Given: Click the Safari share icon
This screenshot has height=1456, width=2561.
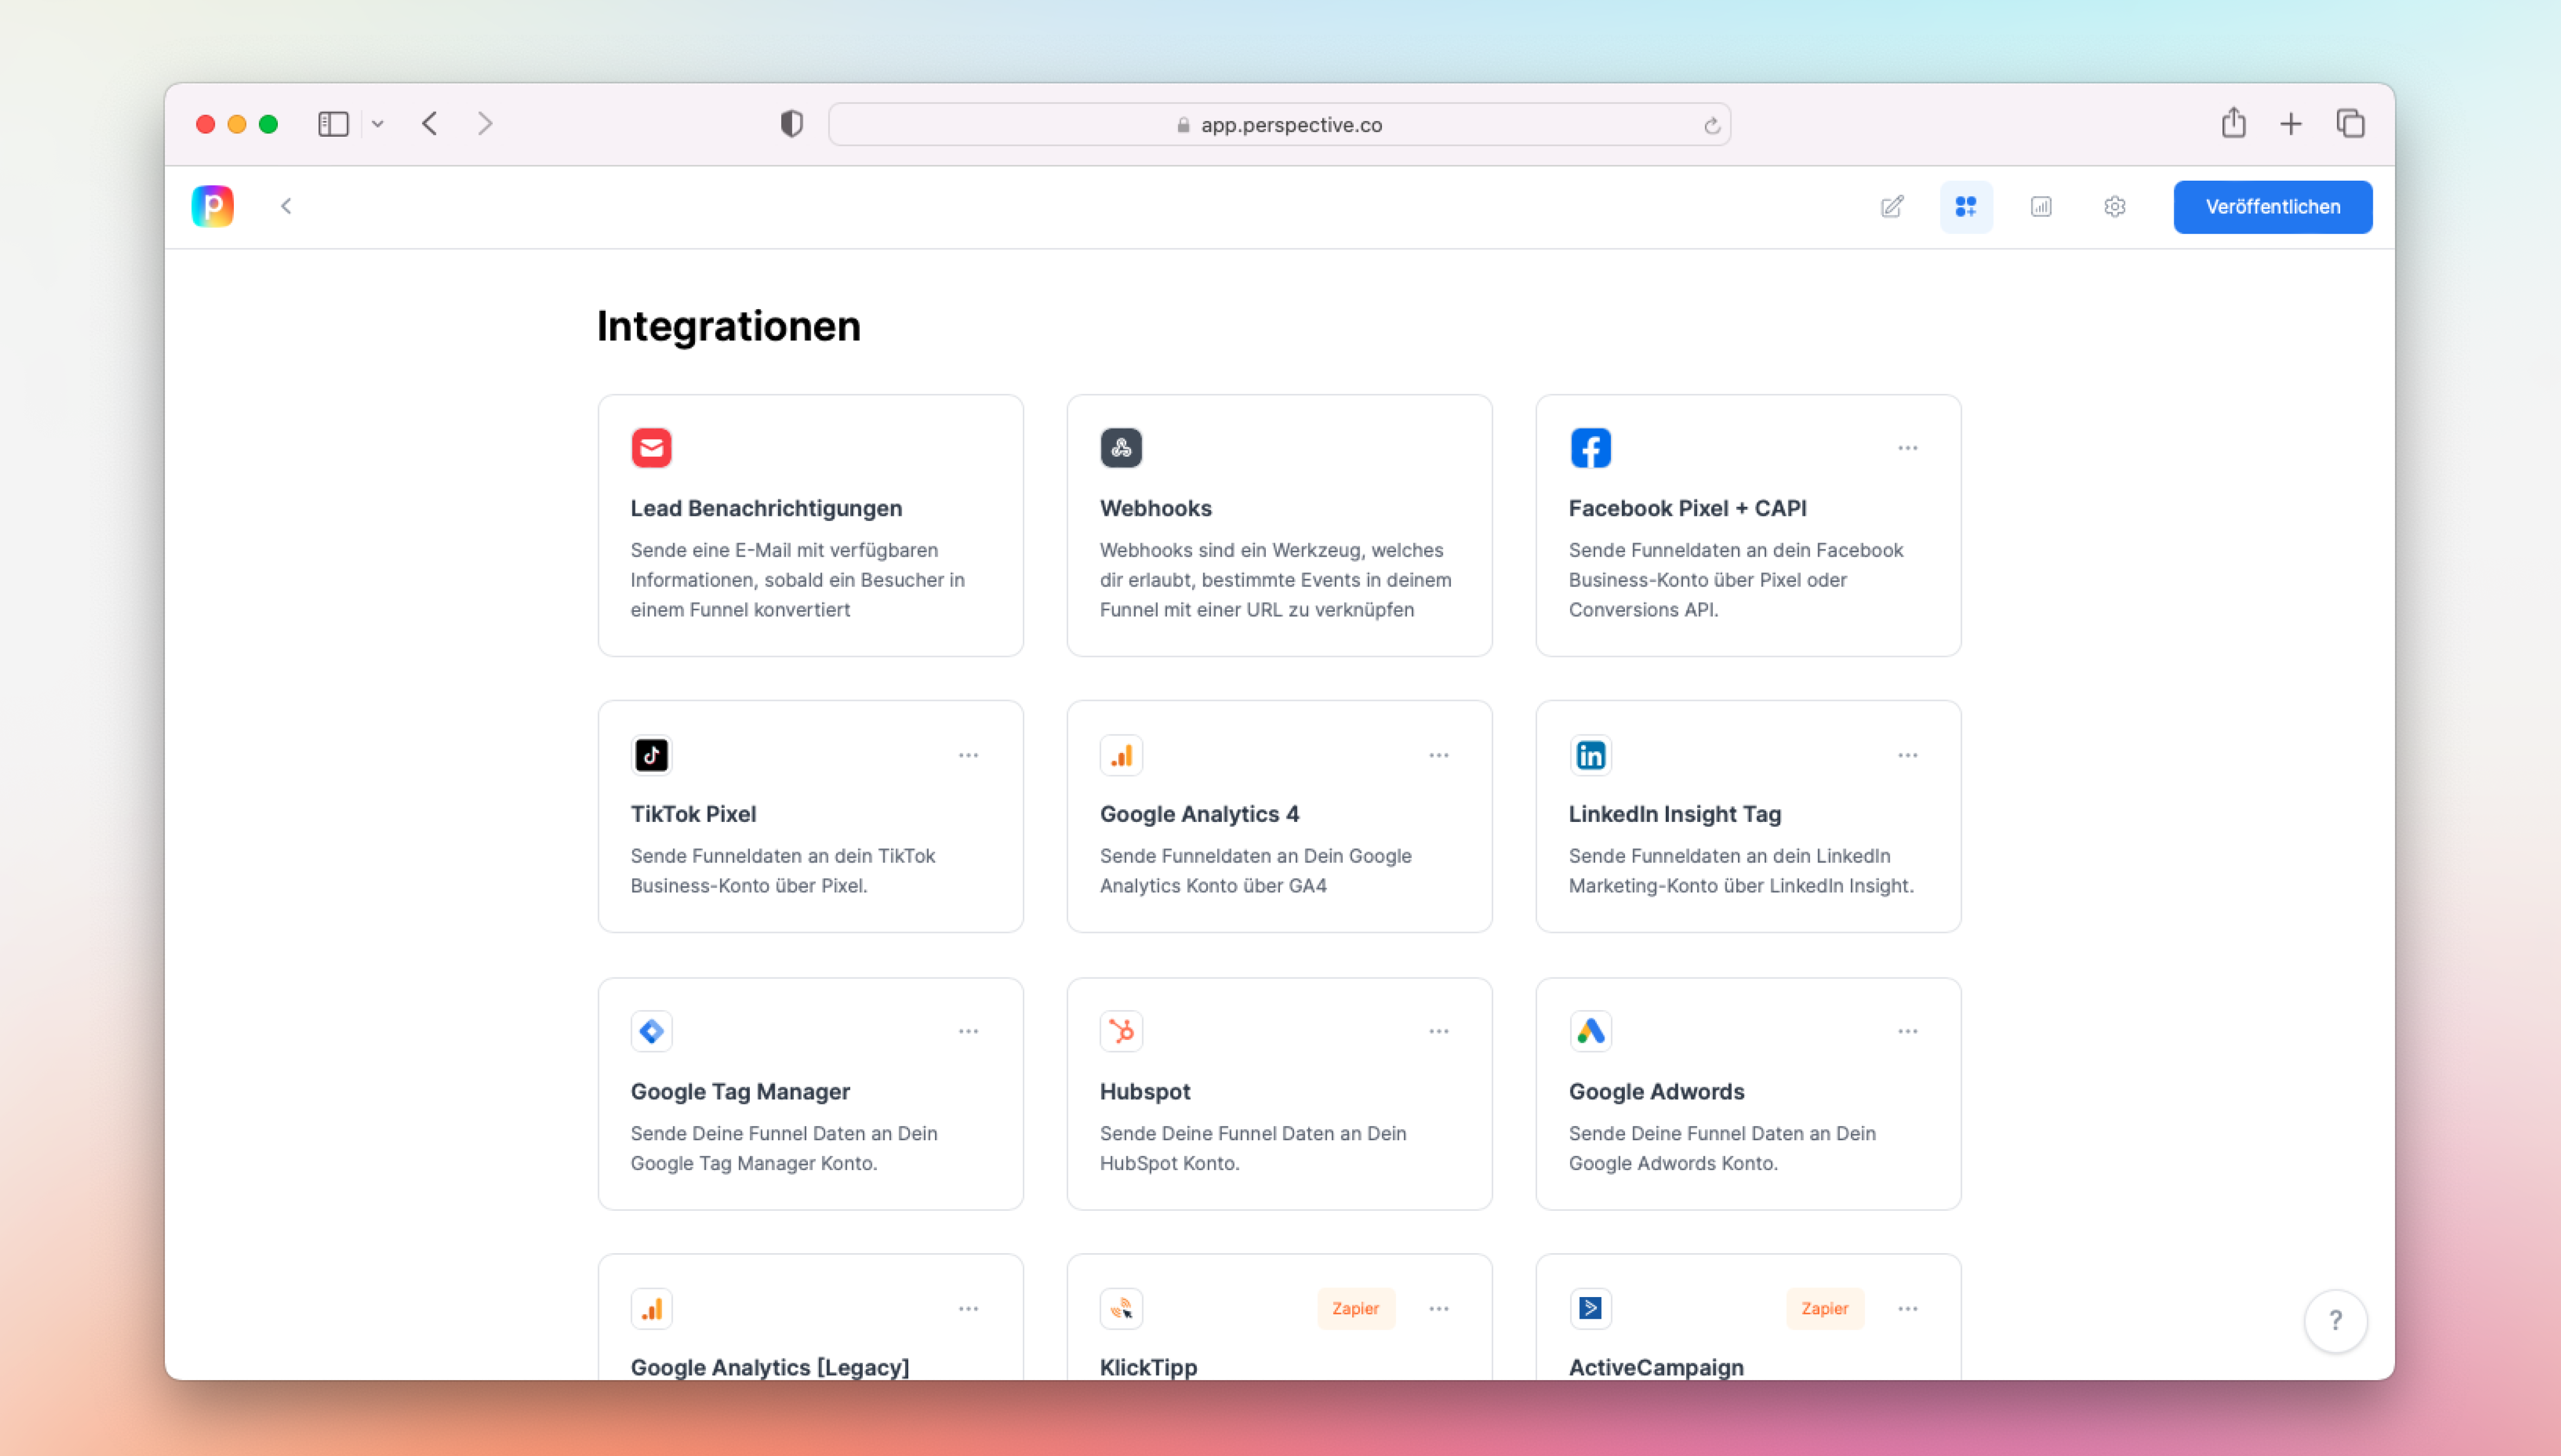Looking at the screenshot, I should point(2233,124).
